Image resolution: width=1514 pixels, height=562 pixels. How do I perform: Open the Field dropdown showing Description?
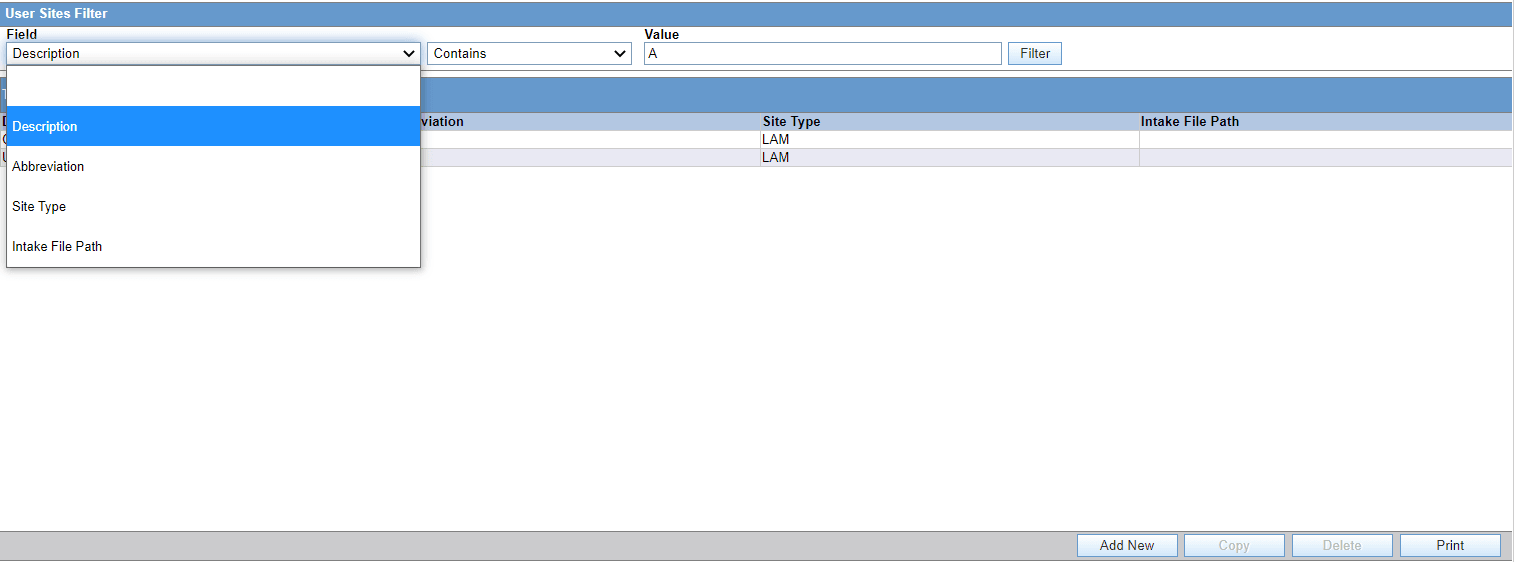coord(213,53)
